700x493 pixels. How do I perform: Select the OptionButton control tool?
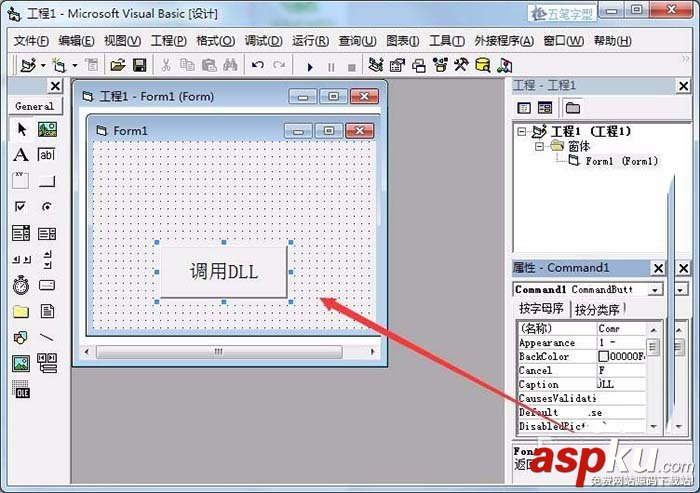(x=46, y=206)
